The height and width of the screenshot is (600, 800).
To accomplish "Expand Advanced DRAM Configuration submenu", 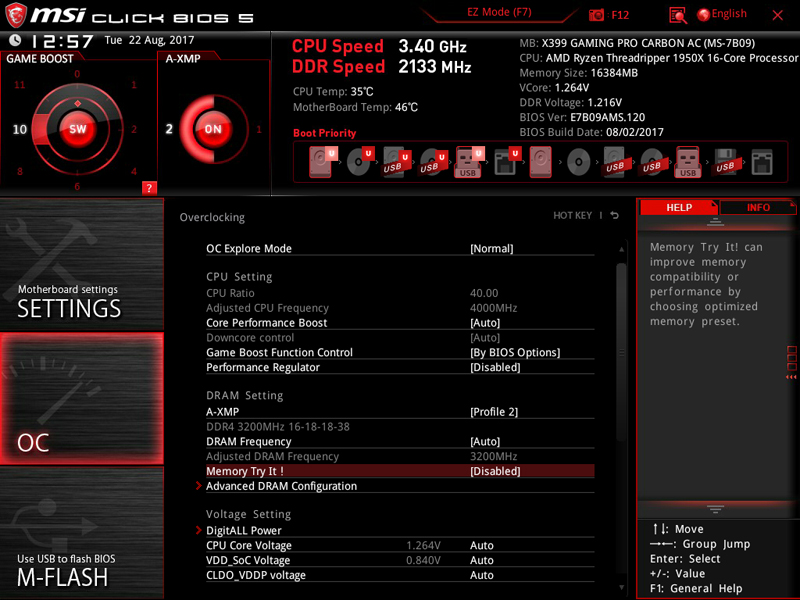I will tap(281, 486).
